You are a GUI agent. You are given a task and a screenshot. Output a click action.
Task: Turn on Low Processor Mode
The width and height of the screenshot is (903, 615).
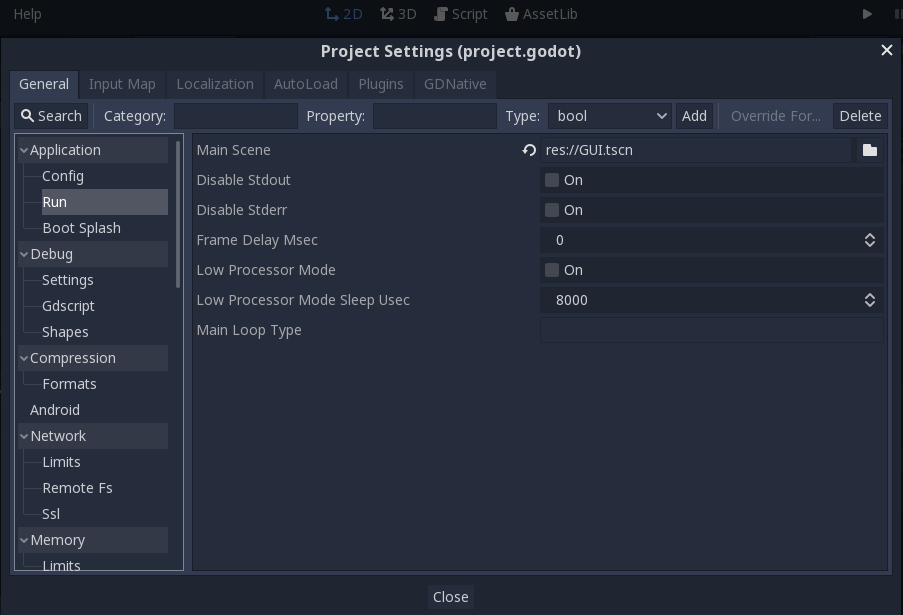click(x=552, y=270)
